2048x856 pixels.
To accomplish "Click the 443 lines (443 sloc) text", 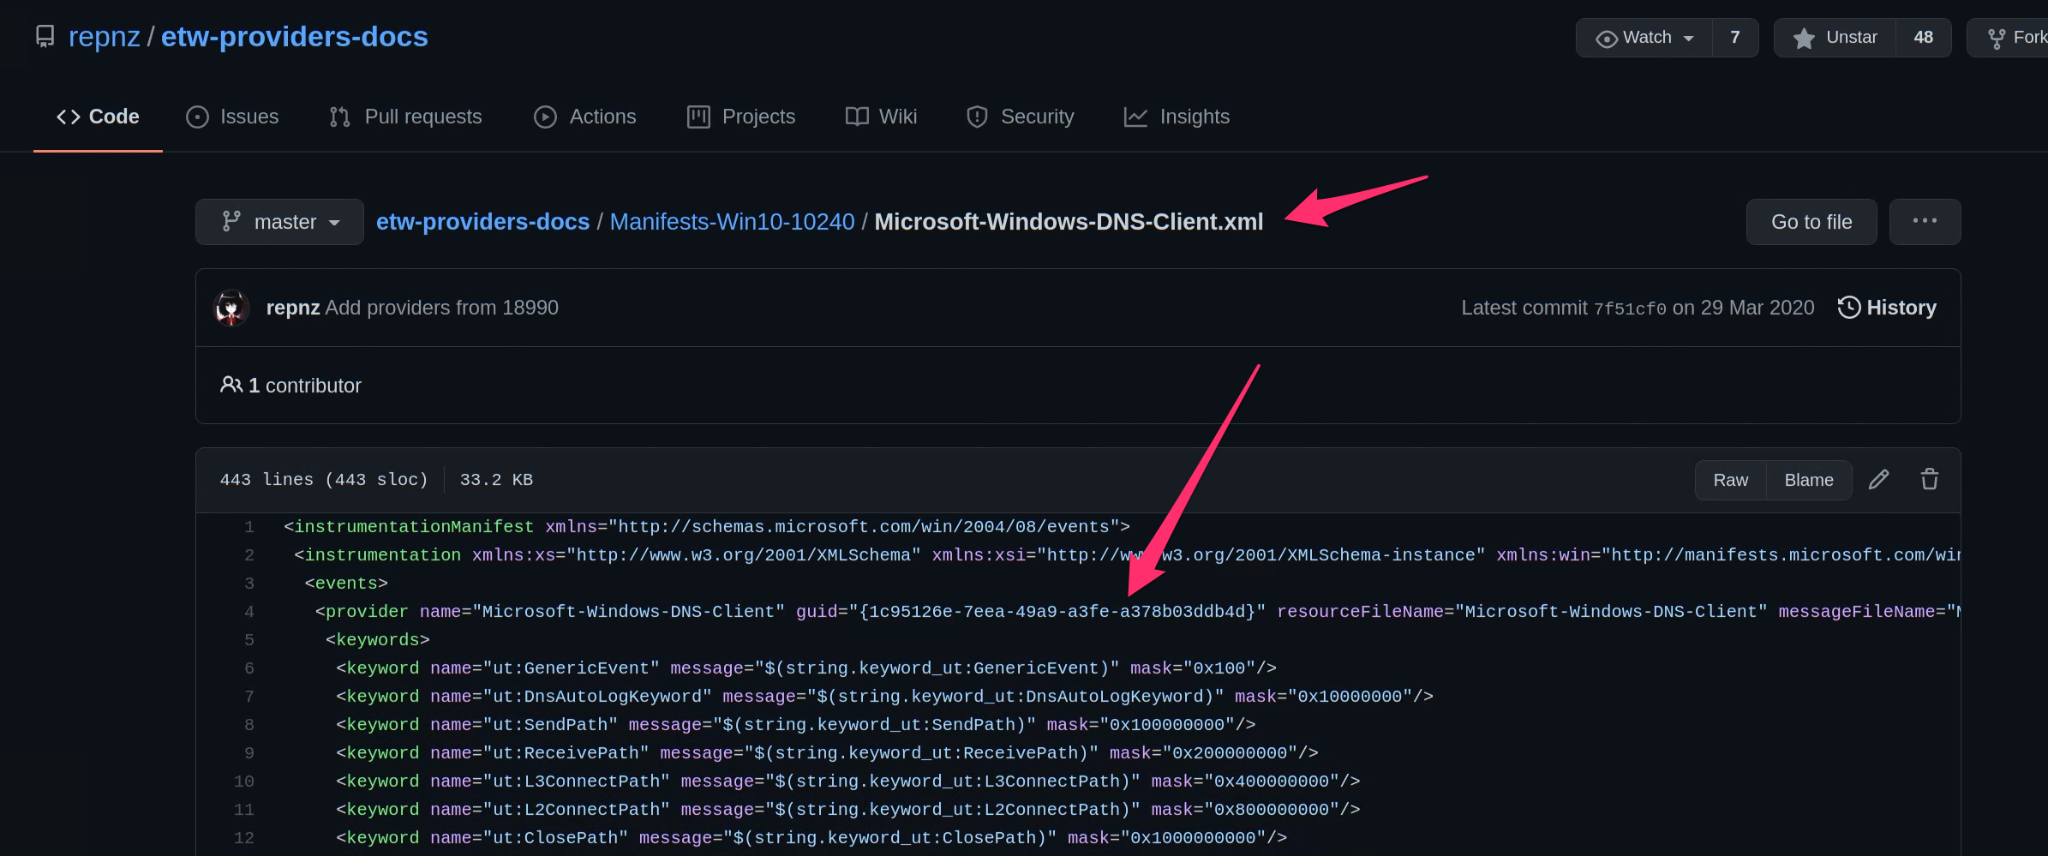I will point(324,480).
